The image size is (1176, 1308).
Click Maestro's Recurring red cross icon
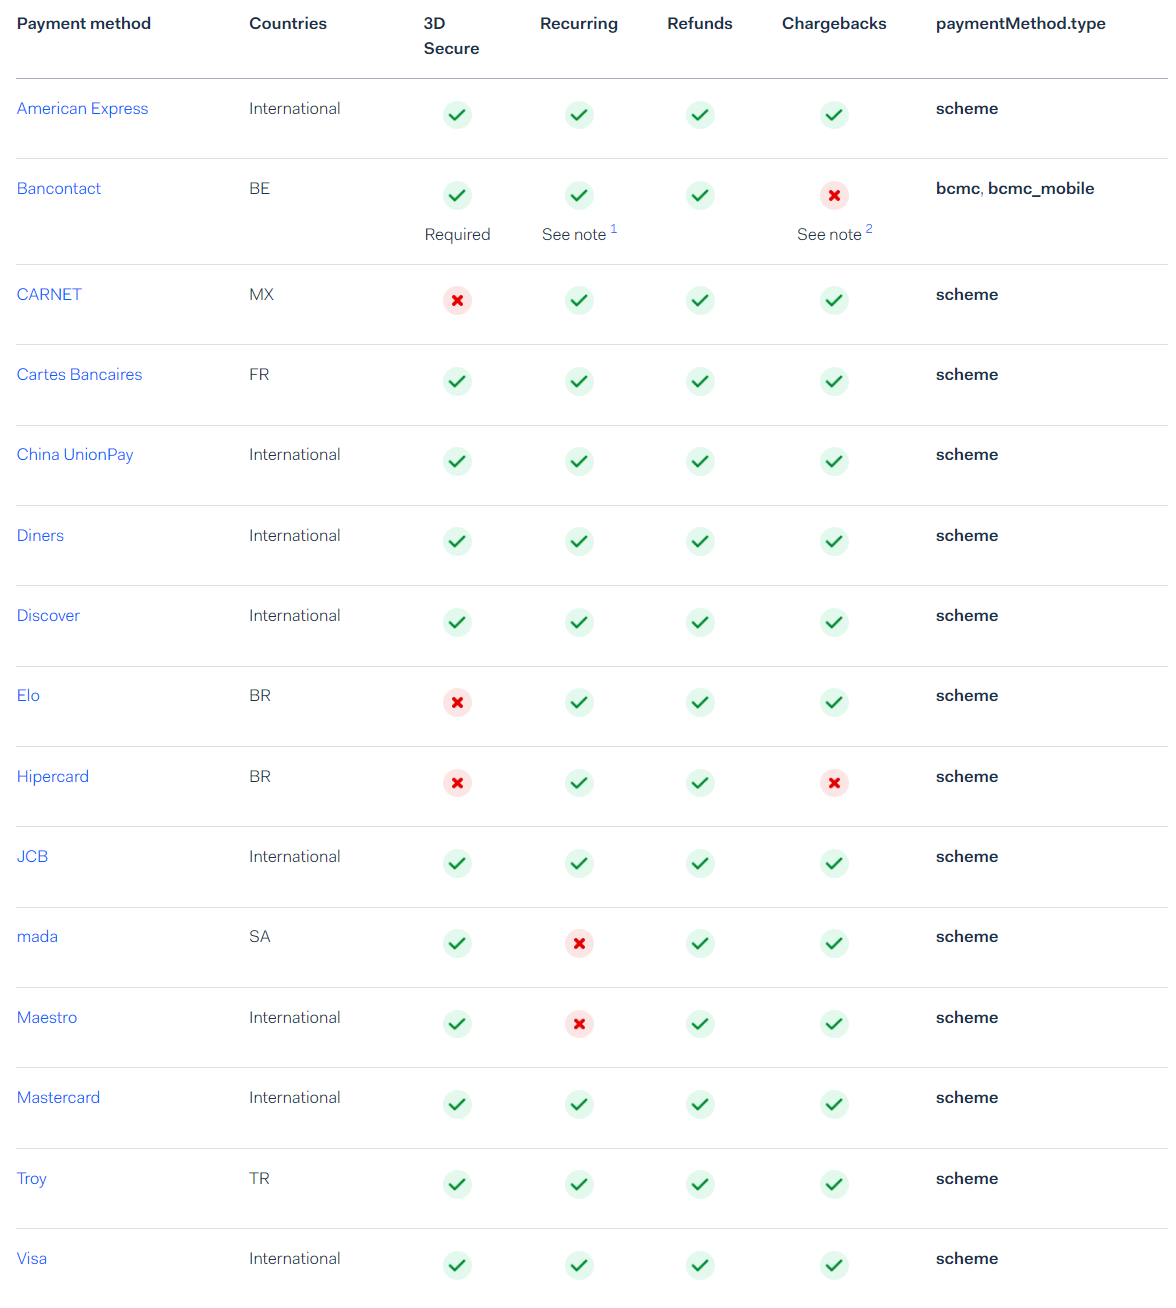coord(579,1024)
